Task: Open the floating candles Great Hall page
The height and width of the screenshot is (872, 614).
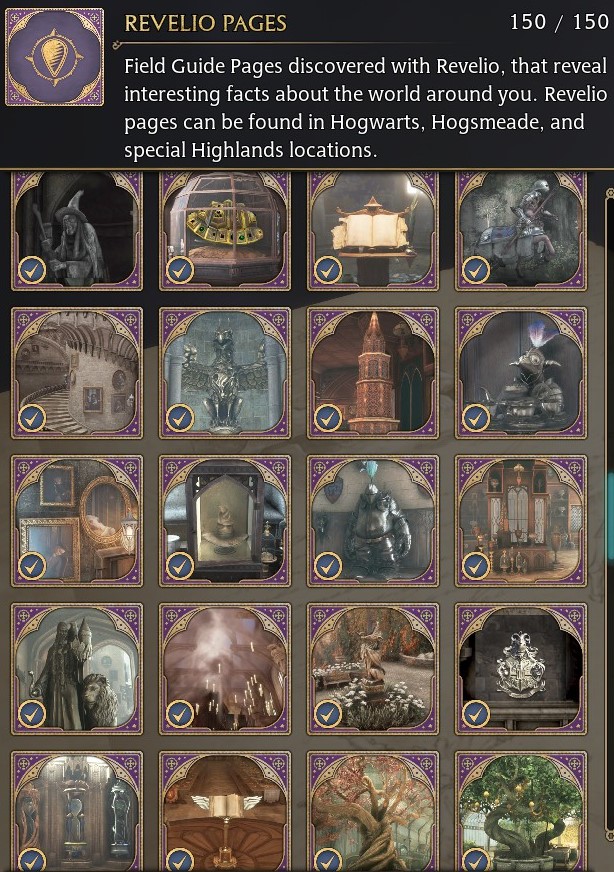Action: (x=225, y=669)
